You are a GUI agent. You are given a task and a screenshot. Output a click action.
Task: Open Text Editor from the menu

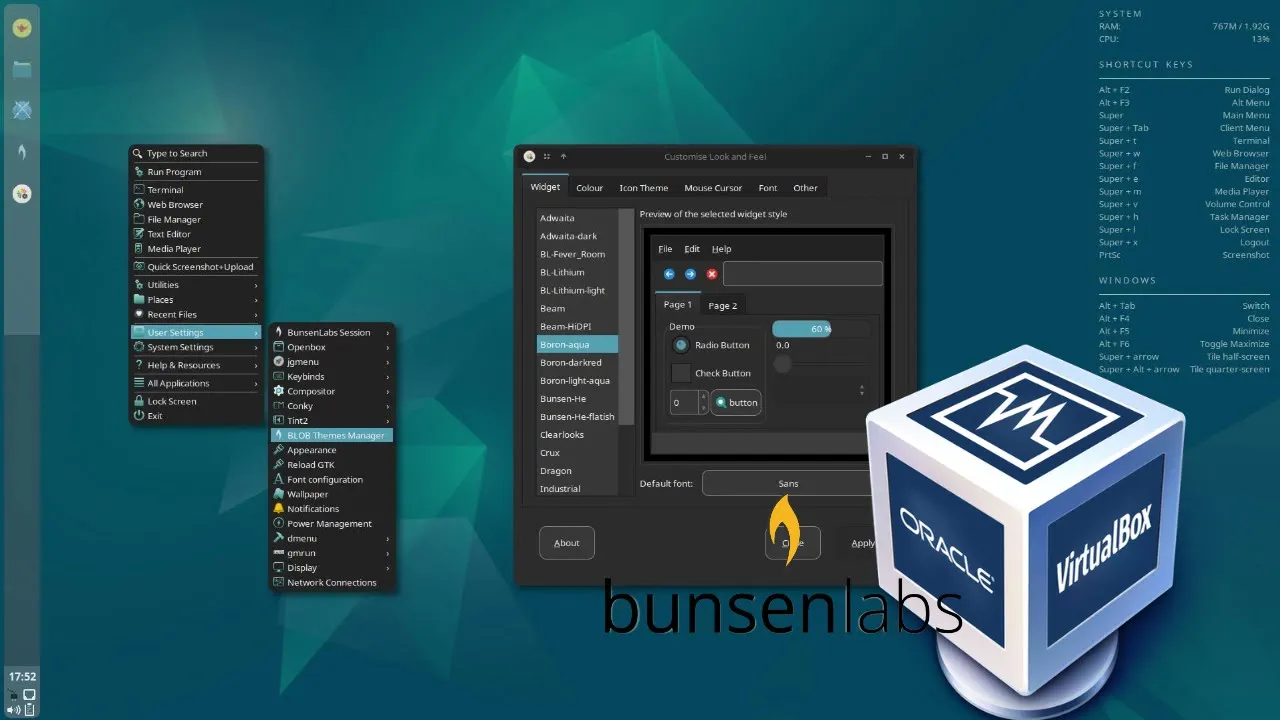pyautogui.click(x=196, y=234)
